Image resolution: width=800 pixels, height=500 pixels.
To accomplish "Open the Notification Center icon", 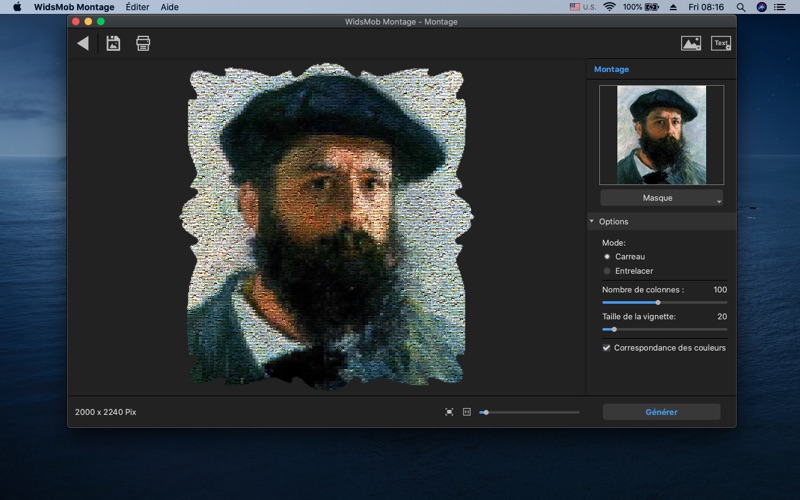I will click(x=780, y=7).
